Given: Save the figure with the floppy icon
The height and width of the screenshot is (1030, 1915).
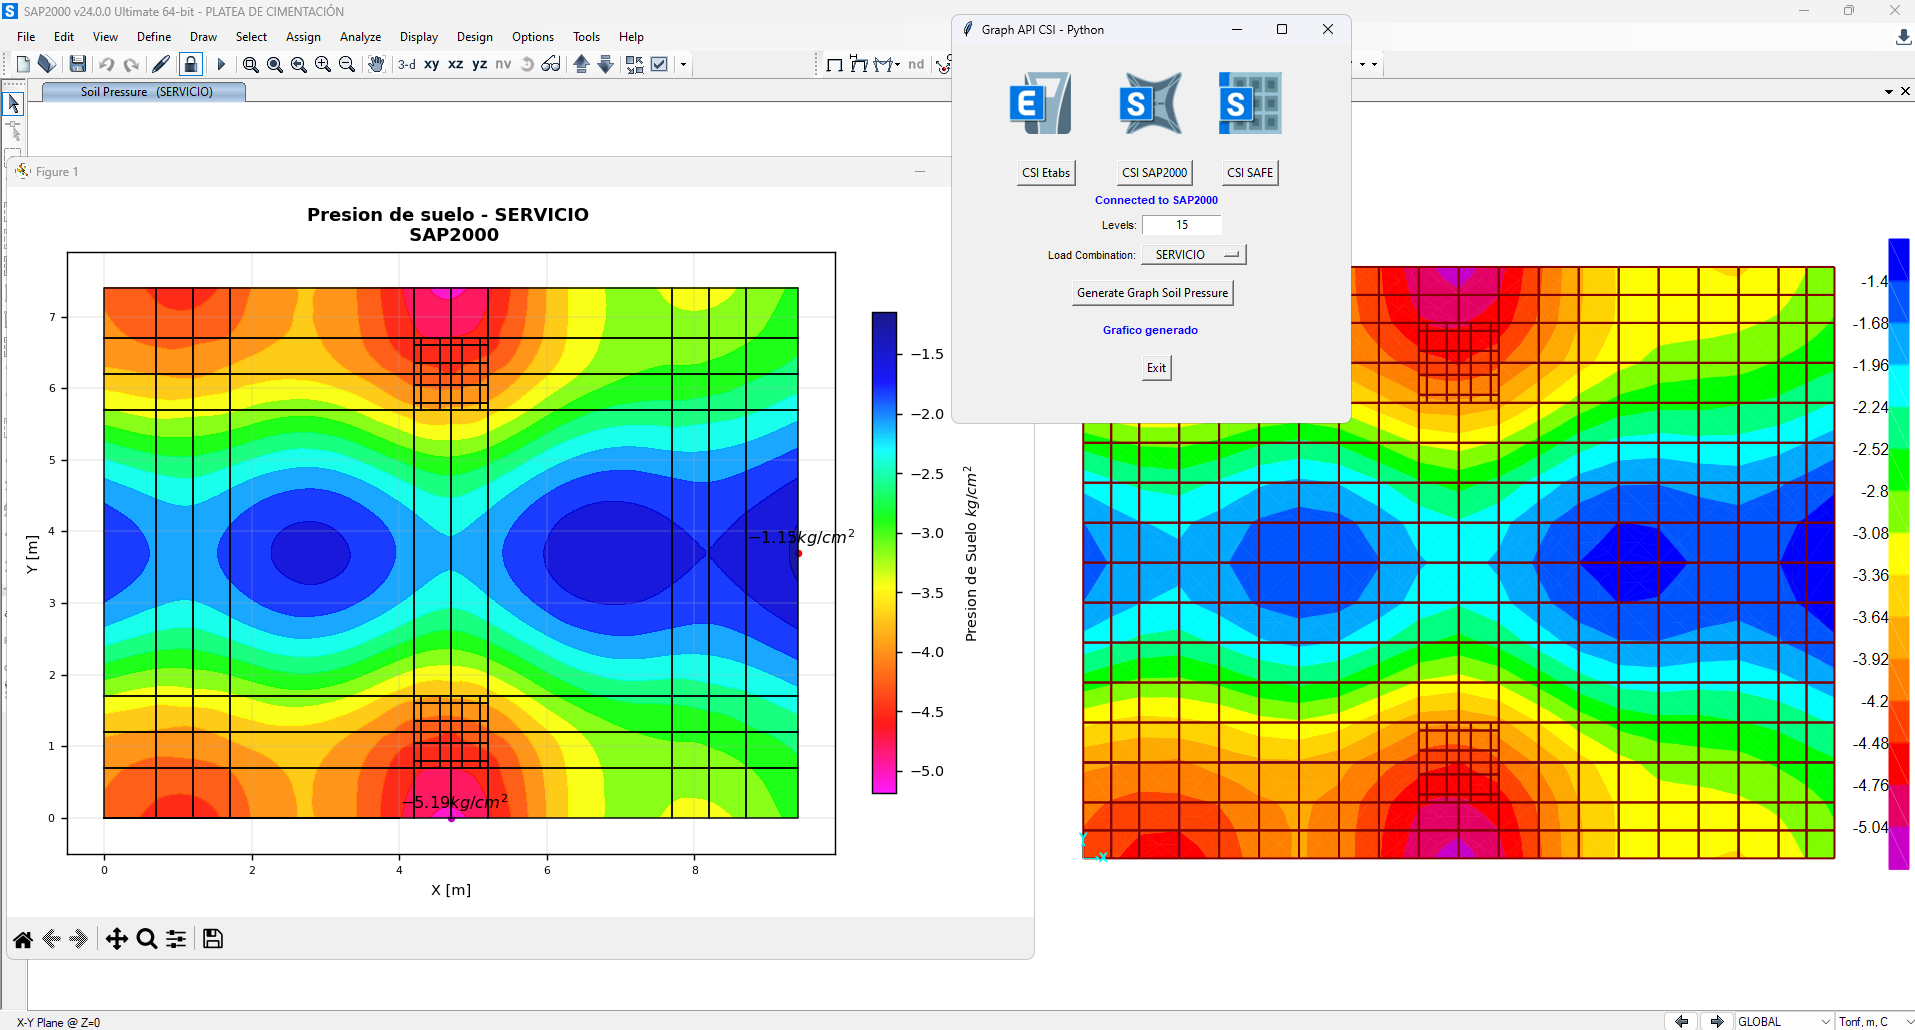Looking at the screenshot, I should click(212, 939).
